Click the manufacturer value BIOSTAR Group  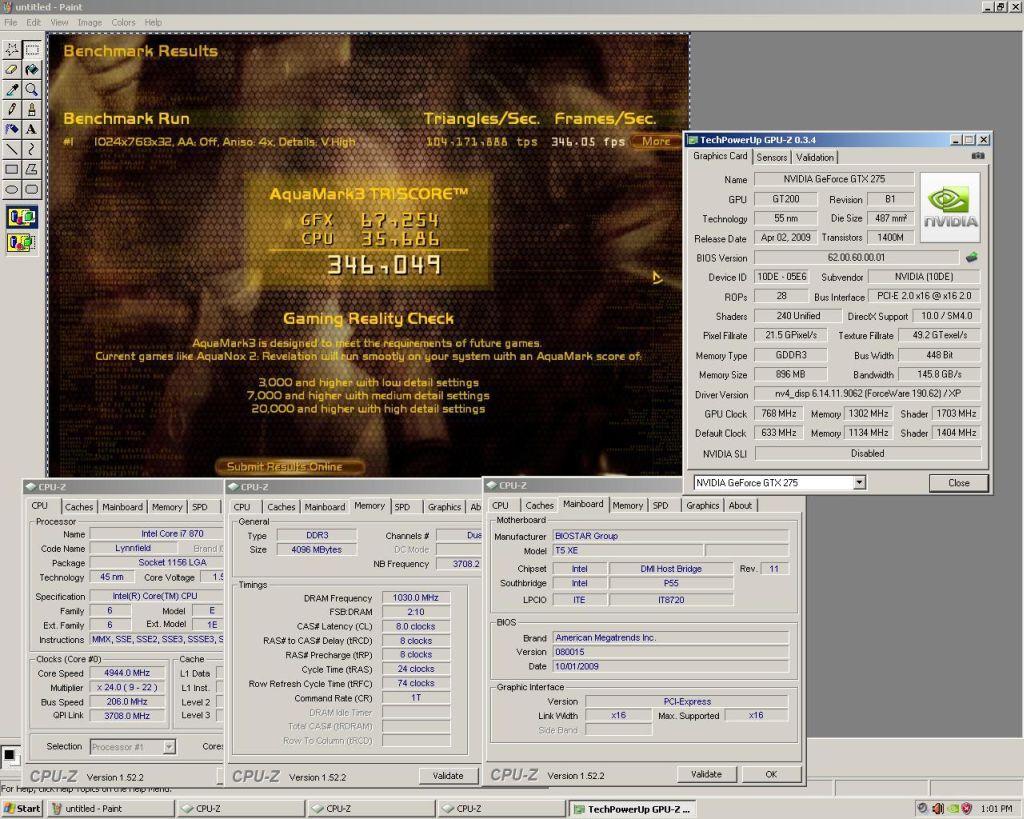point(670,536)
